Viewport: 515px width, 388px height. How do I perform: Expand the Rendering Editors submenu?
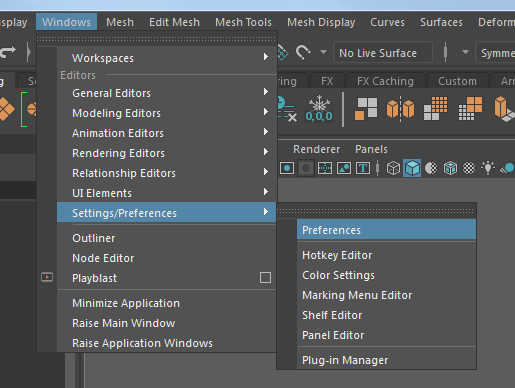click(167, 153)
